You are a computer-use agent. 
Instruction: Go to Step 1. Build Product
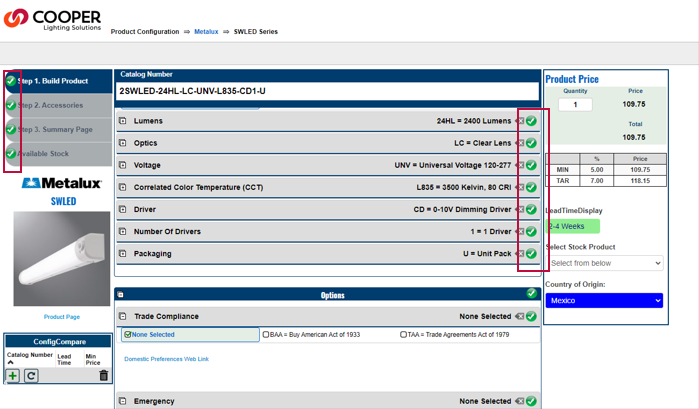[x=58, y=81]
